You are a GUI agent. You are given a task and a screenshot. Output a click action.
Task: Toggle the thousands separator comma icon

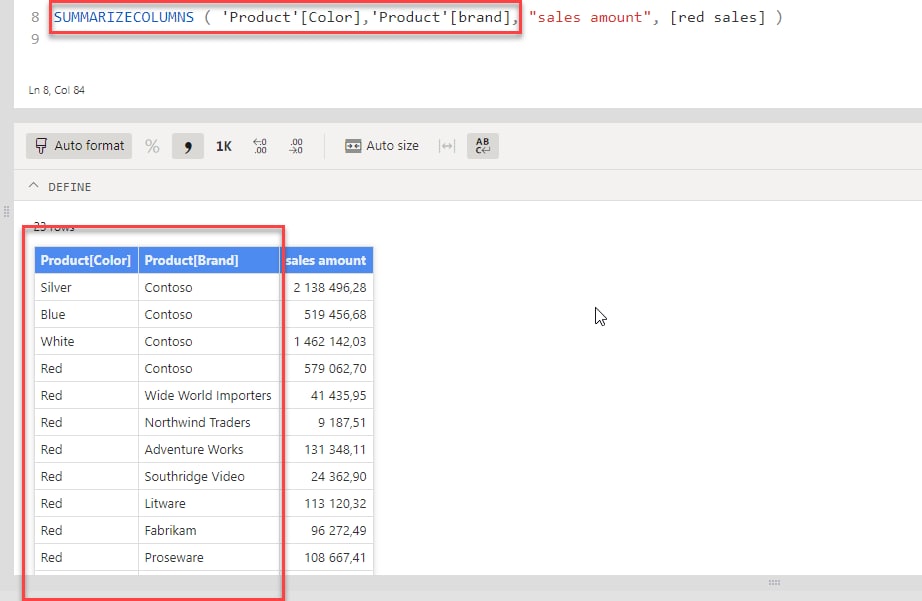tap(188, 146)
